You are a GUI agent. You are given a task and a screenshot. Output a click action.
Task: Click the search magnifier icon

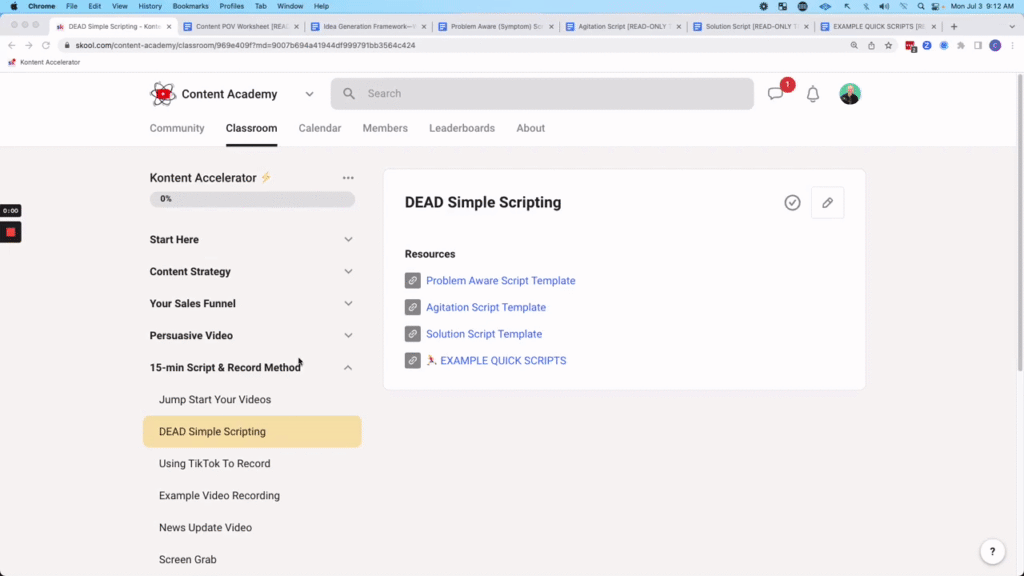click(x=349, y=93)
